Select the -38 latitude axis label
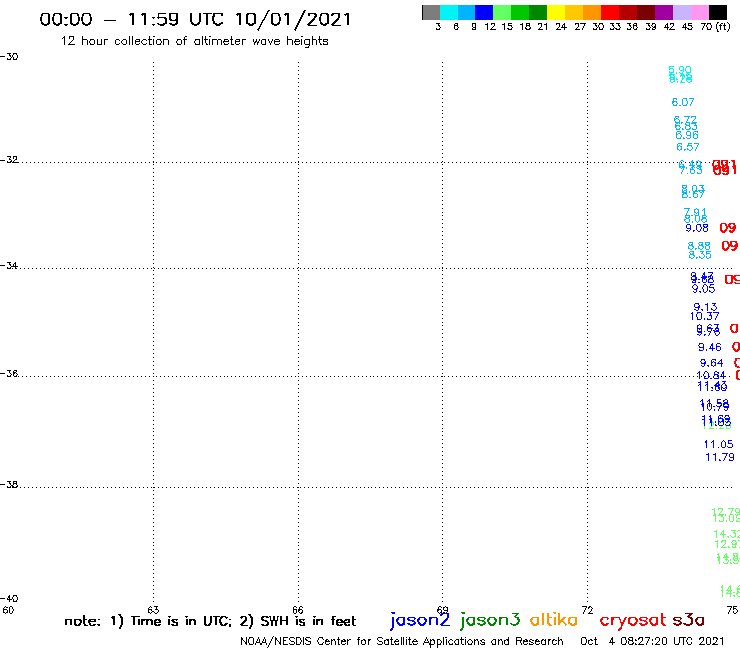 coord(9,485)
